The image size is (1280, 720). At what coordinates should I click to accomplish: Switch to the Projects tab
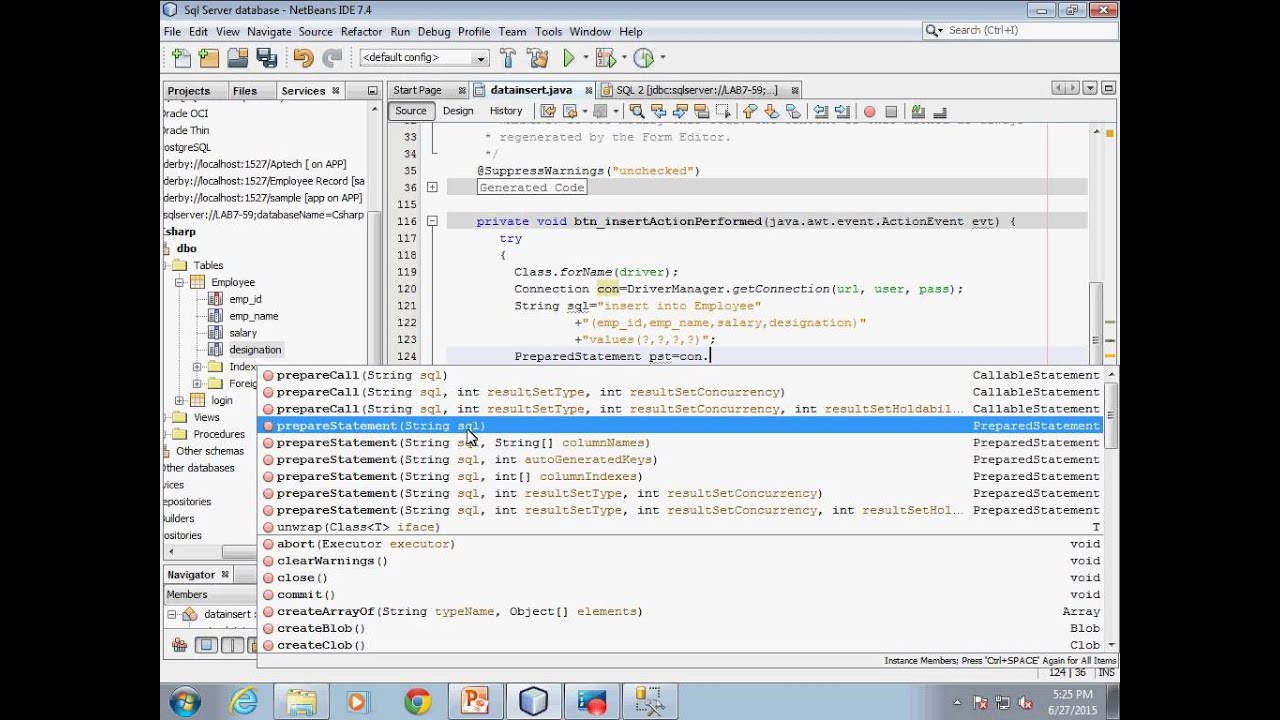[x=189, y=91]
